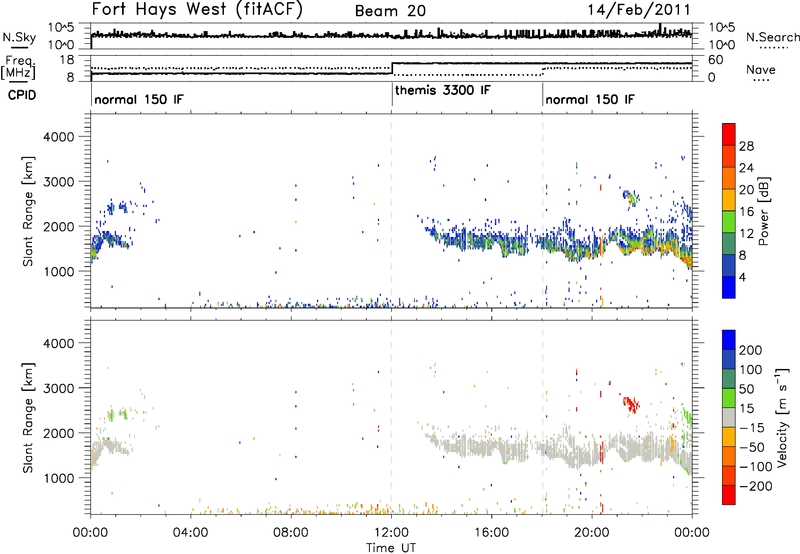The width and height of the screenshot is (800, 554).
Task: Select the "Beam 20" heading
Action: click(x=390, y=11)
